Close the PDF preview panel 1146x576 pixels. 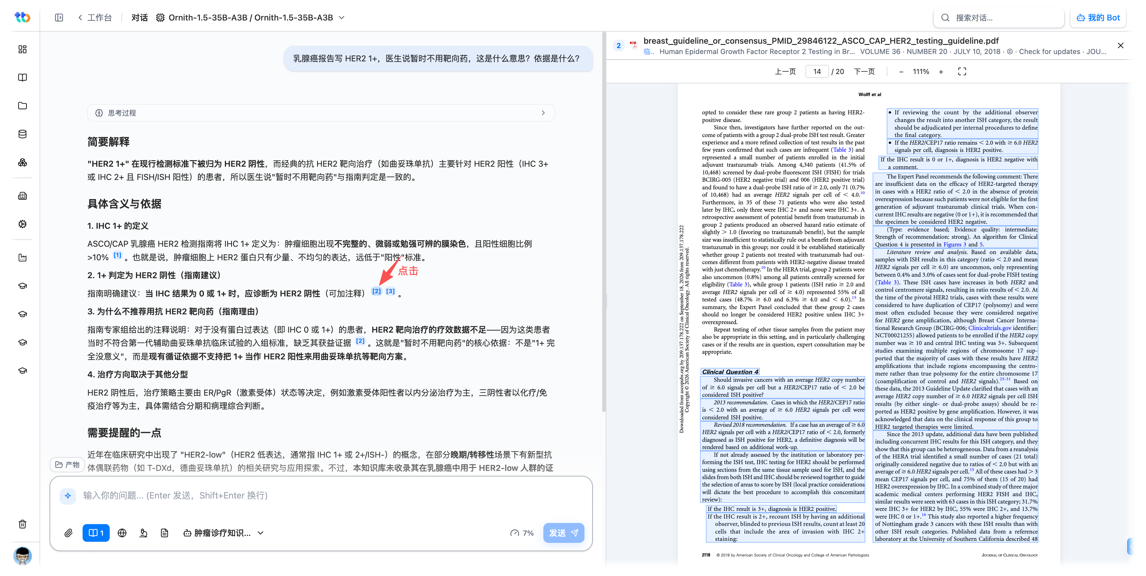1120,45
